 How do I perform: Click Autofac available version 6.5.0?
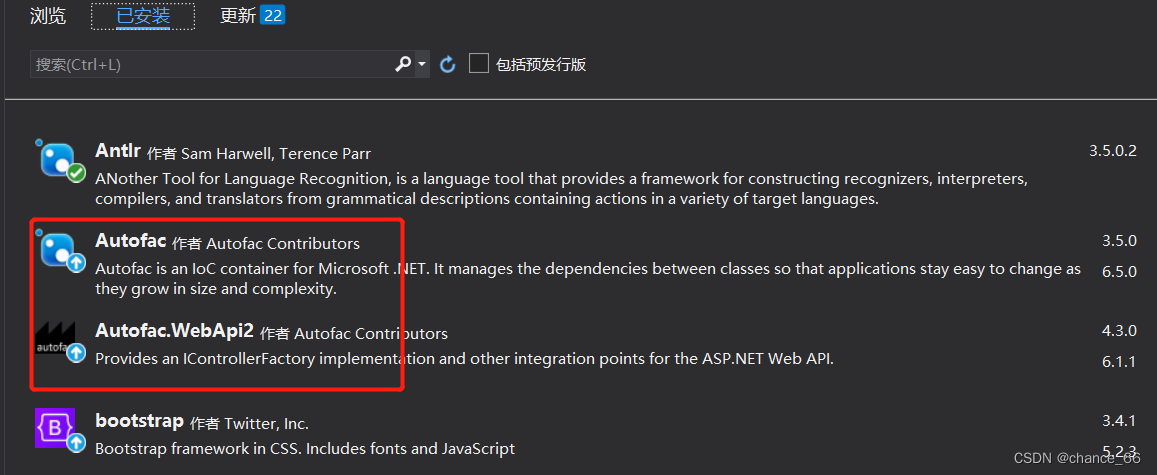(1119, 271)
